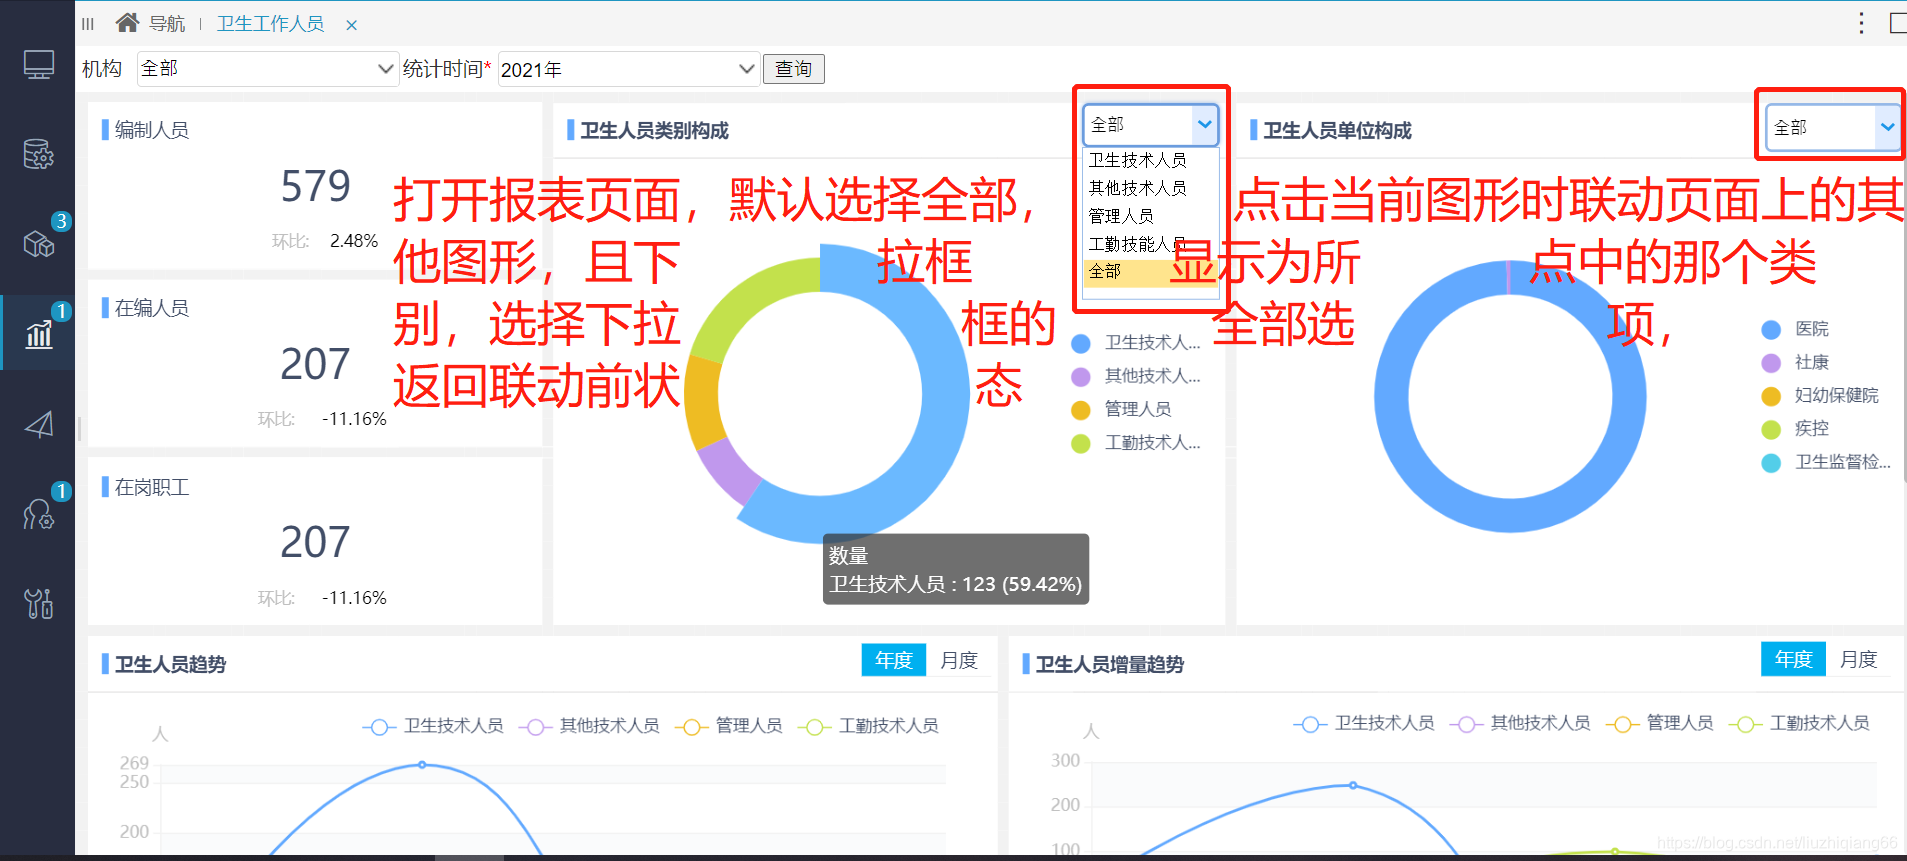
Task: Toggle 疾控 legend in unit chart
Action: [x=1795, y=428]
